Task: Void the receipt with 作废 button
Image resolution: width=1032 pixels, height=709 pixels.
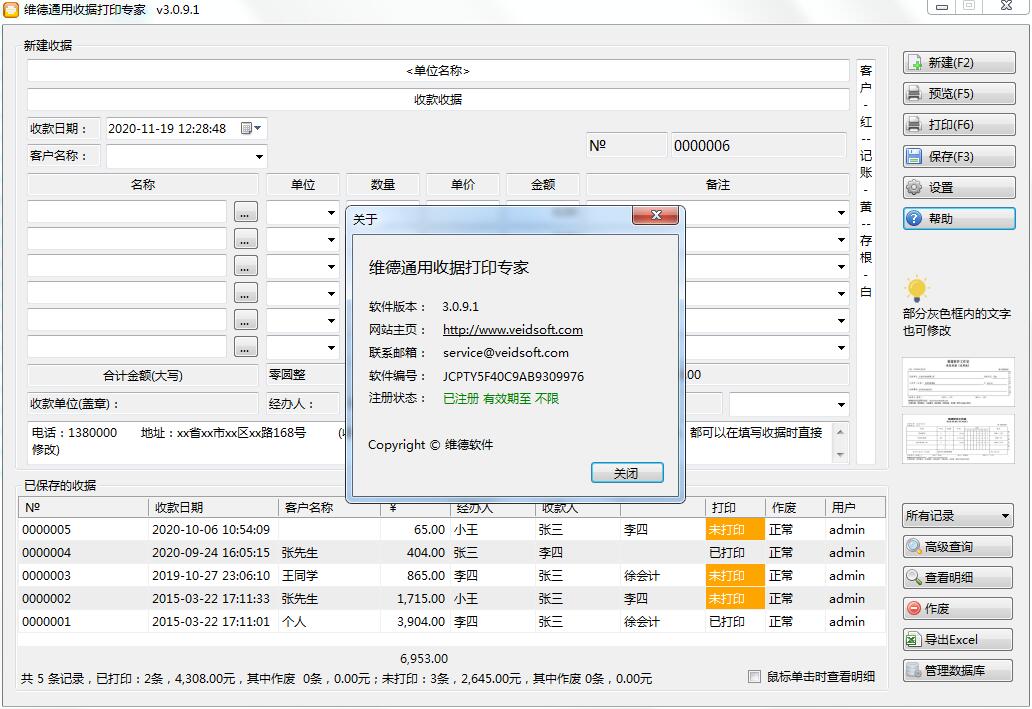Action: click(958, 608)
